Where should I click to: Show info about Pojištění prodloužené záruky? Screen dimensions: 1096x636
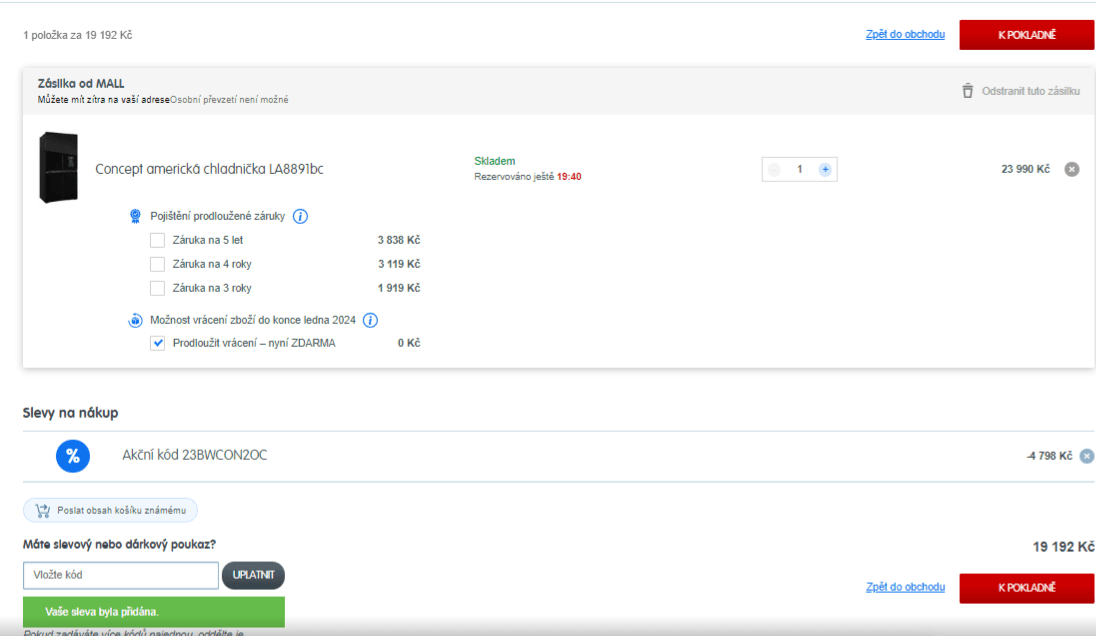tap(300, 216)
